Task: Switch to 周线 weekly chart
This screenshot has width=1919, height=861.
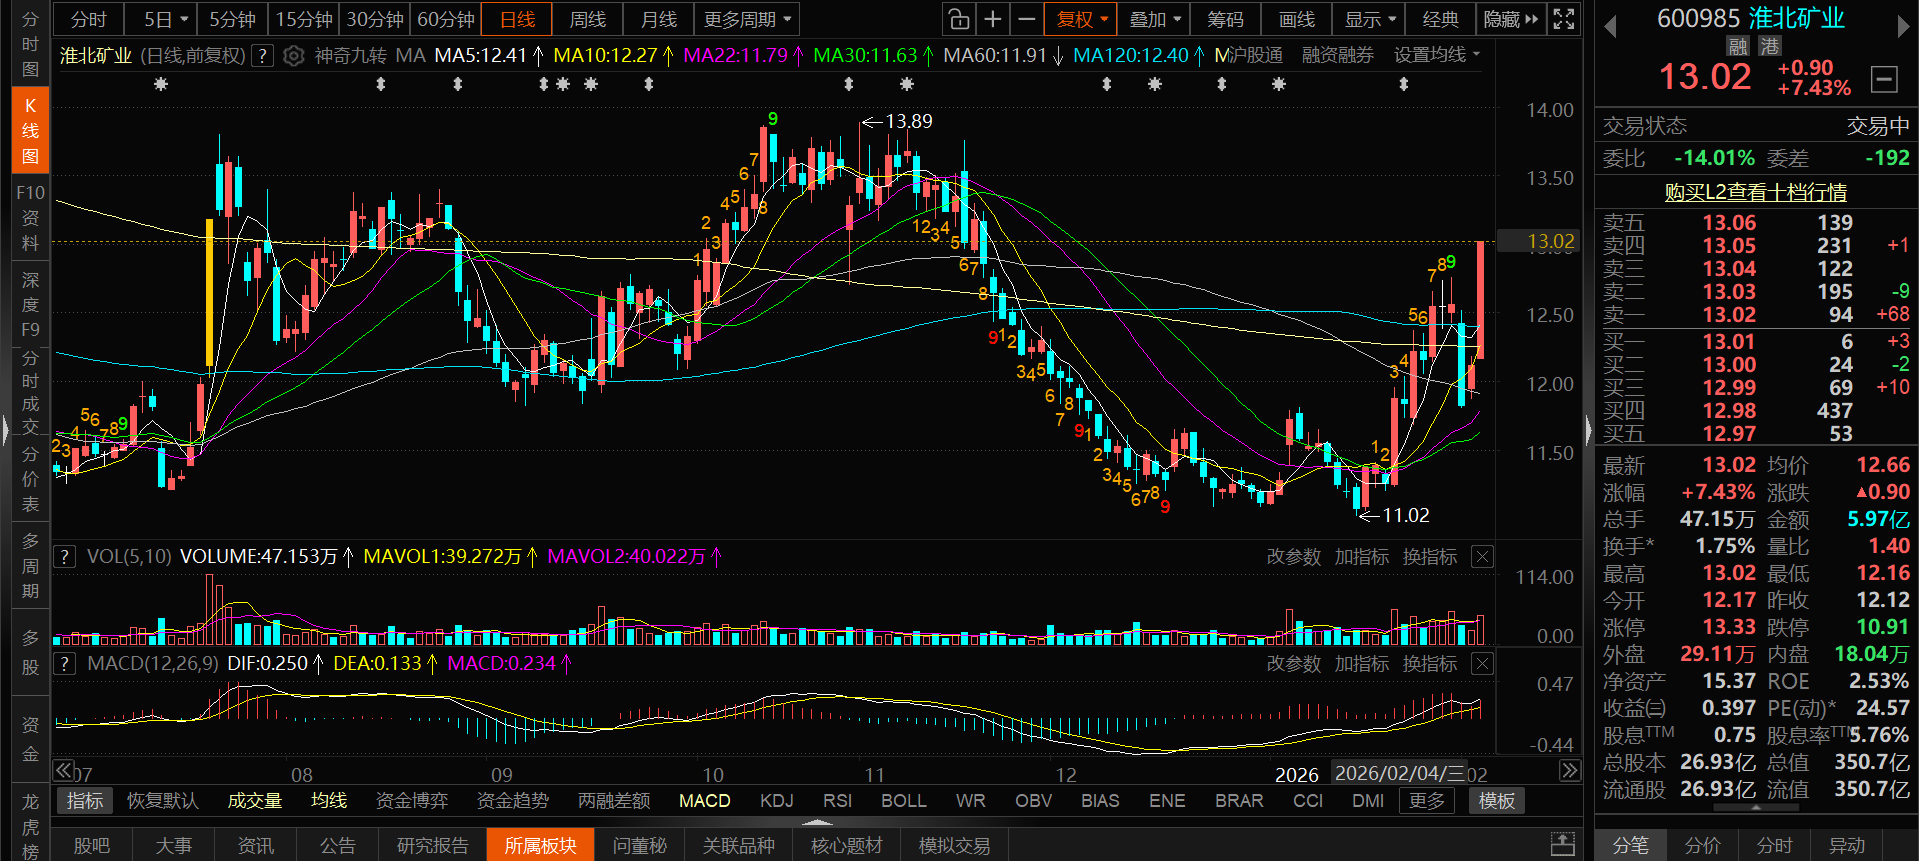Action: click(588, 19)
